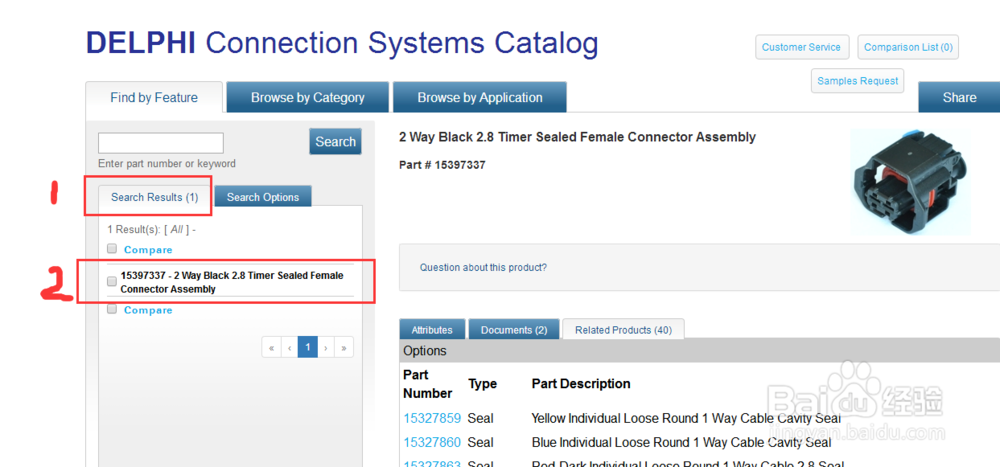Select page 1 in pagination
This screenshot has height=467, width=1000.
(x=308, y=347)
